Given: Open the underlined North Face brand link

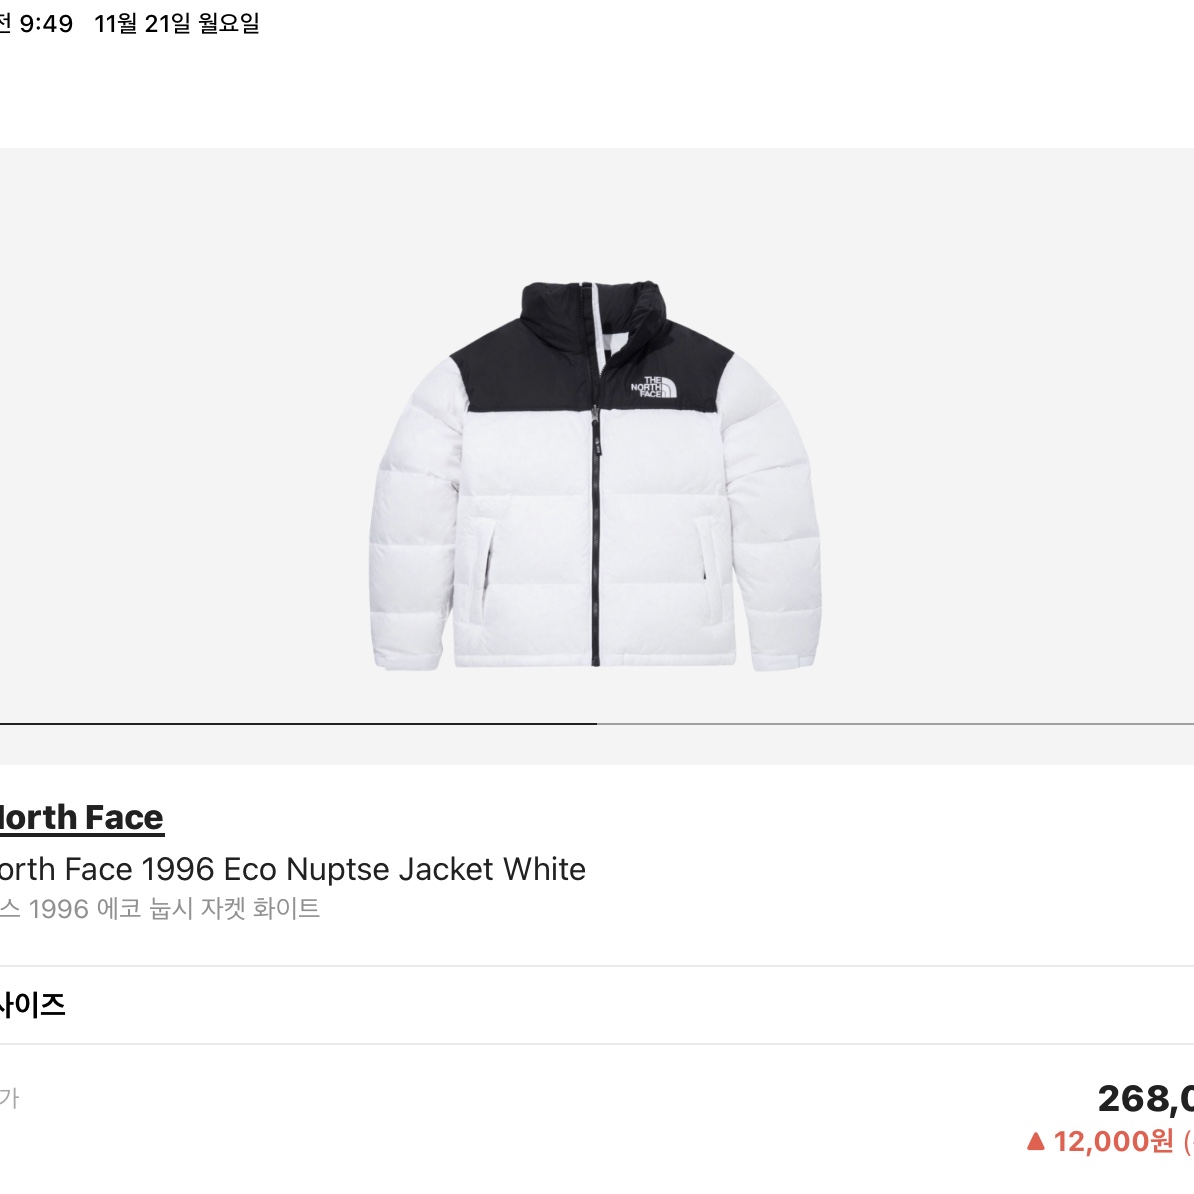Looking at the screenshot, I should point(81,818).
